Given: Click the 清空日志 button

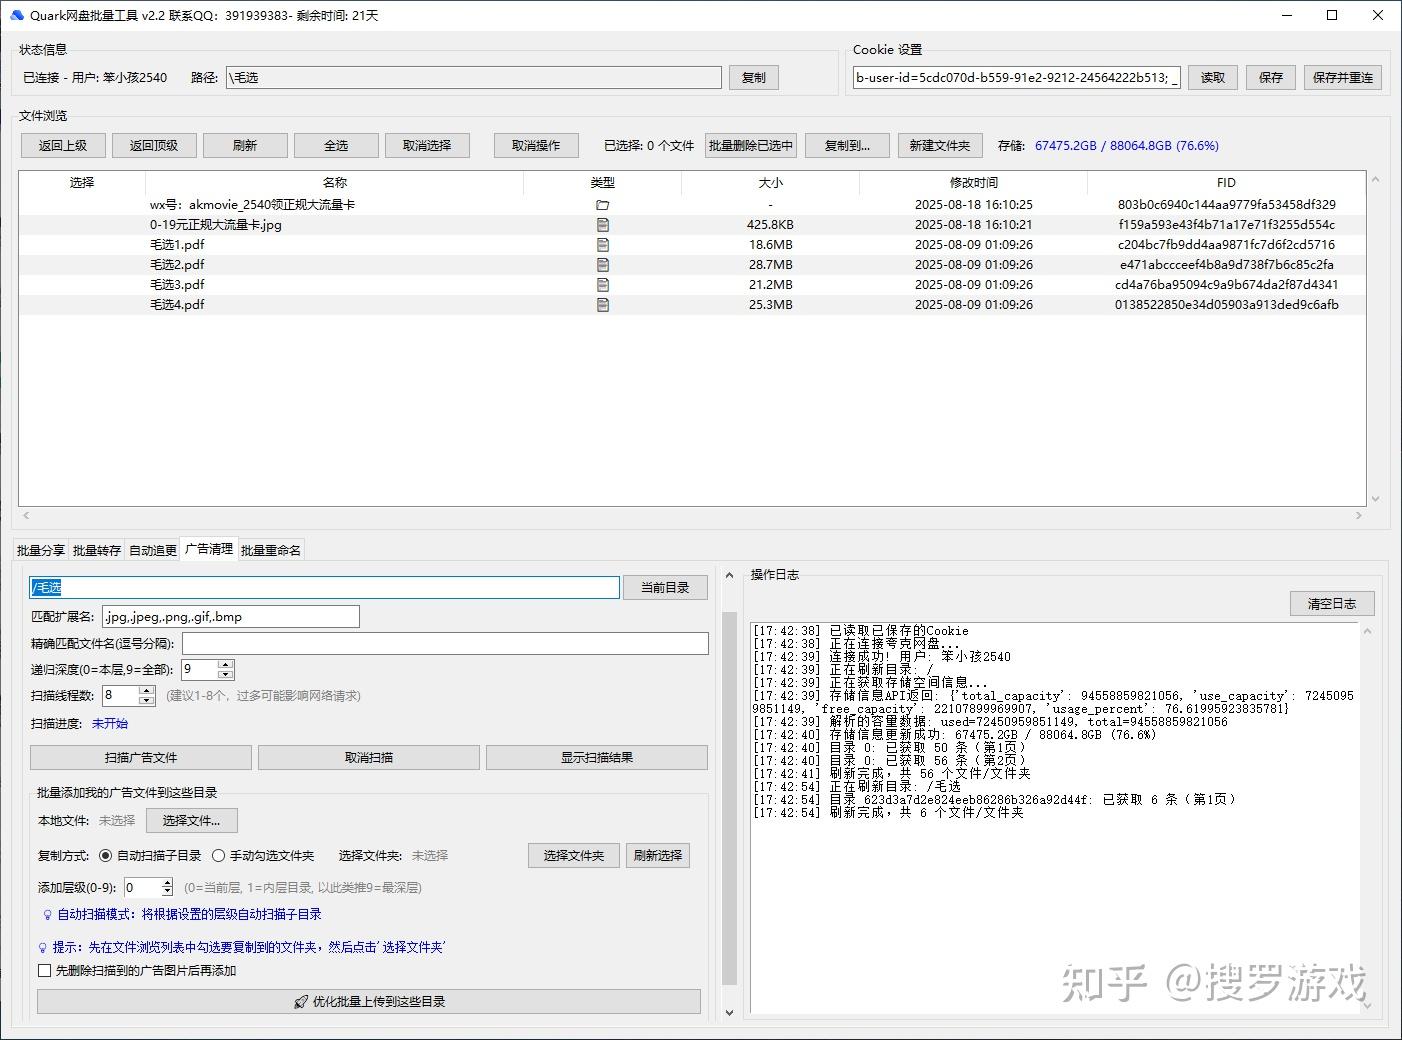Looking at the screenshot, I should tap(1331, 604).
